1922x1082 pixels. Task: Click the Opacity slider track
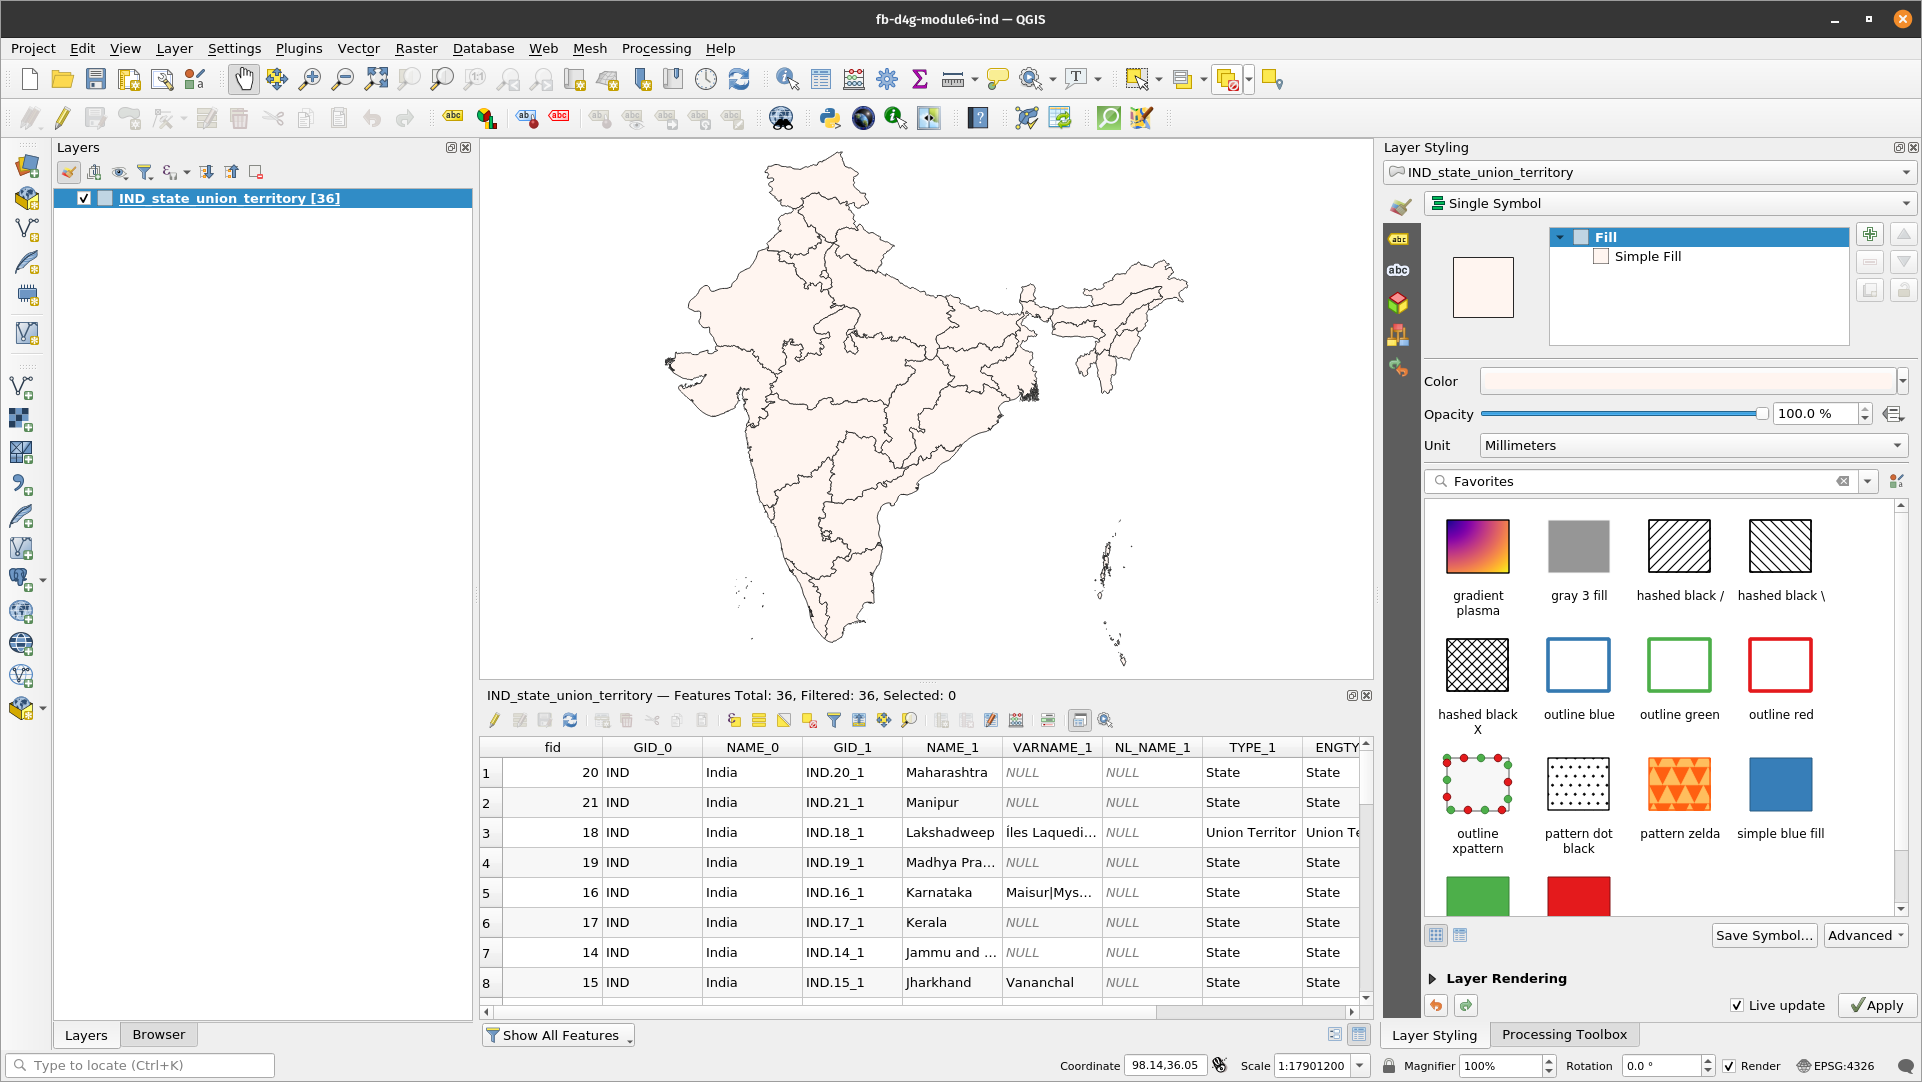point(1623,414)
